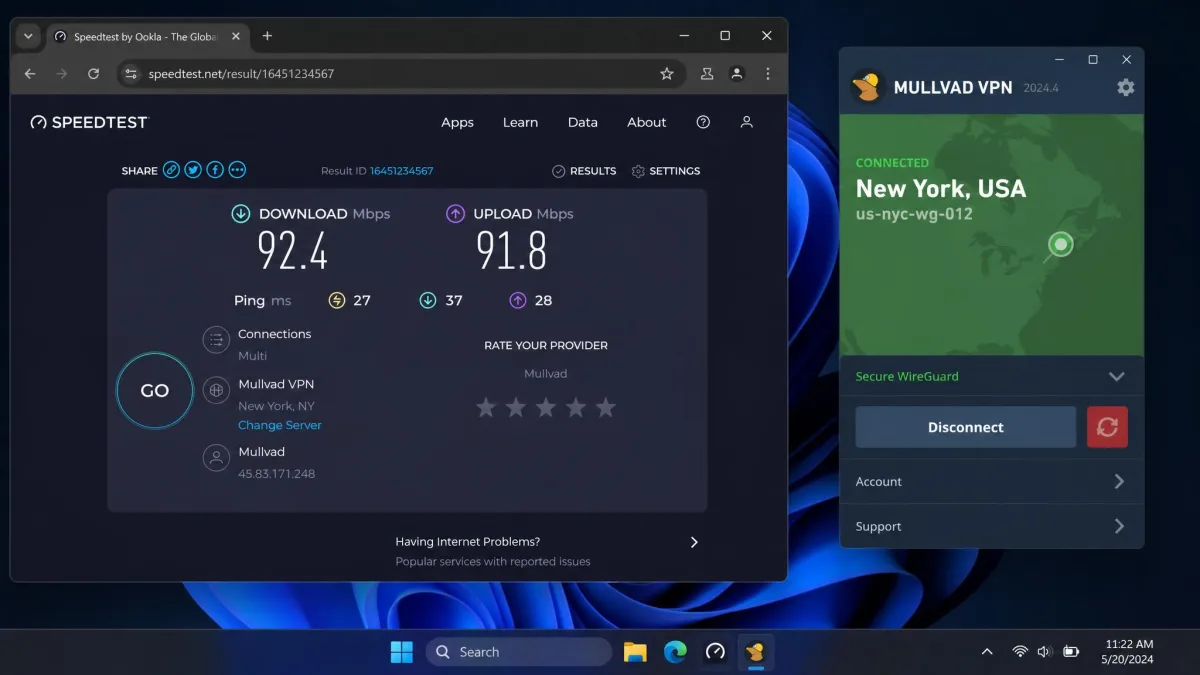Share result on Twitter
Viewport: 1200px width, 675px height.
point(193,170)
